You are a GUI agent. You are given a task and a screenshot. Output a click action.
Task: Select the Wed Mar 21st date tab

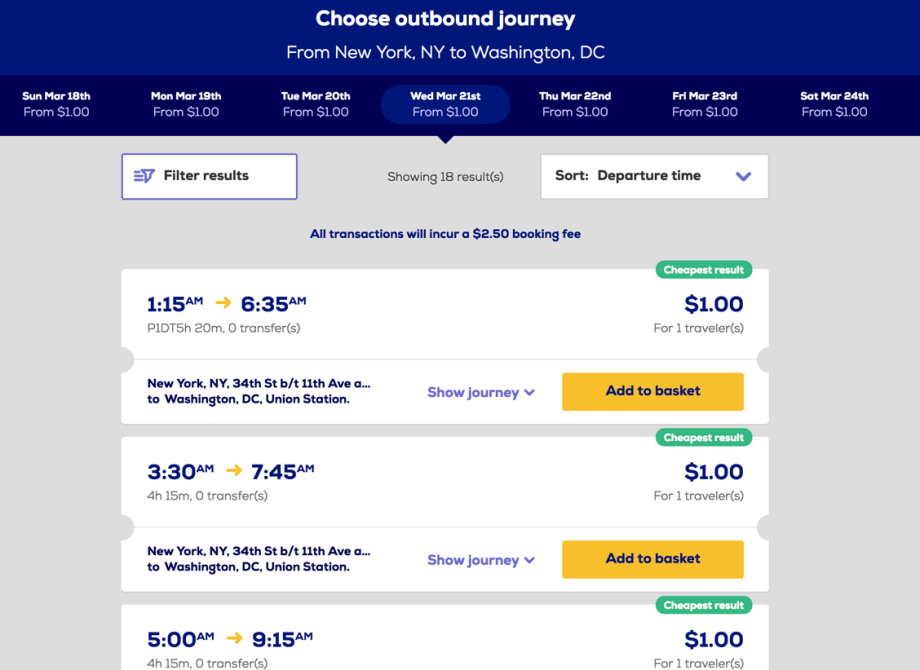coord(445,104)
